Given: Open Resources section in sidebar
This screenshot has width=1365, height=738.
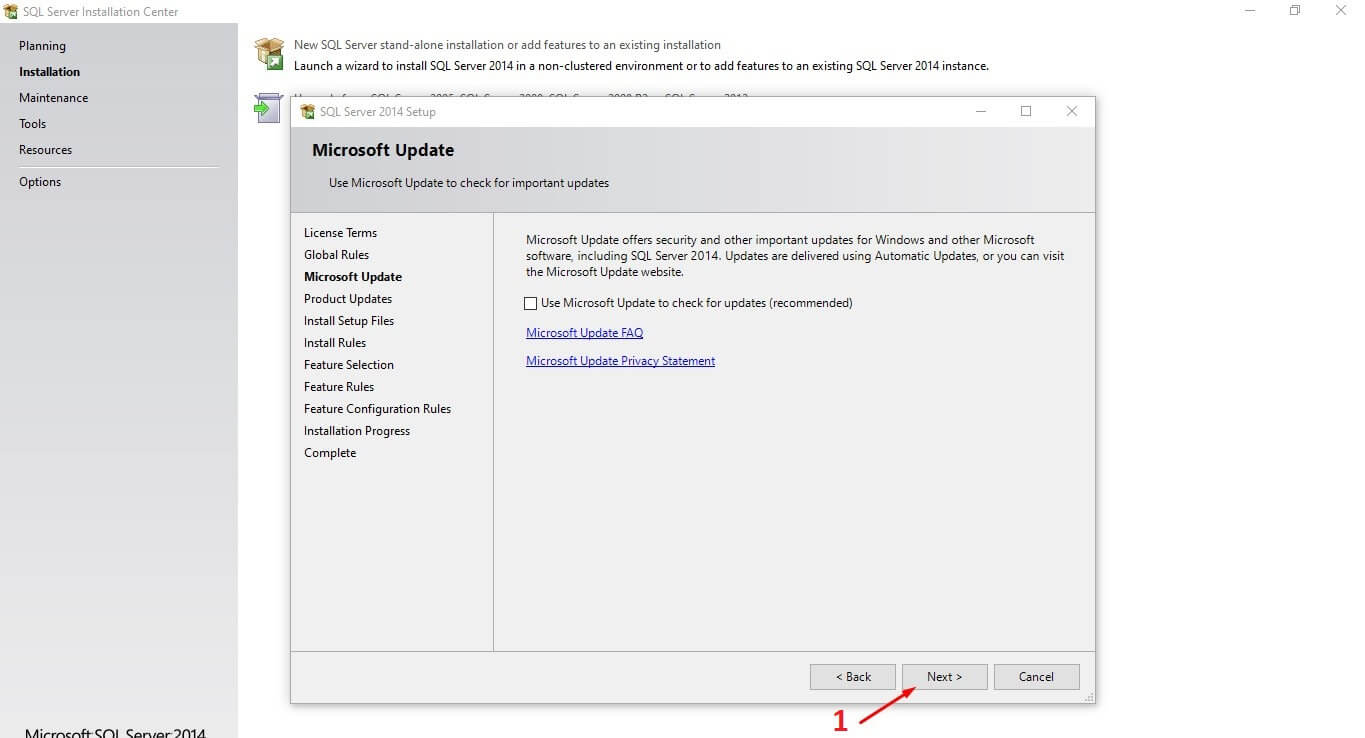Looking at the screenshot, I should [45, 150].
